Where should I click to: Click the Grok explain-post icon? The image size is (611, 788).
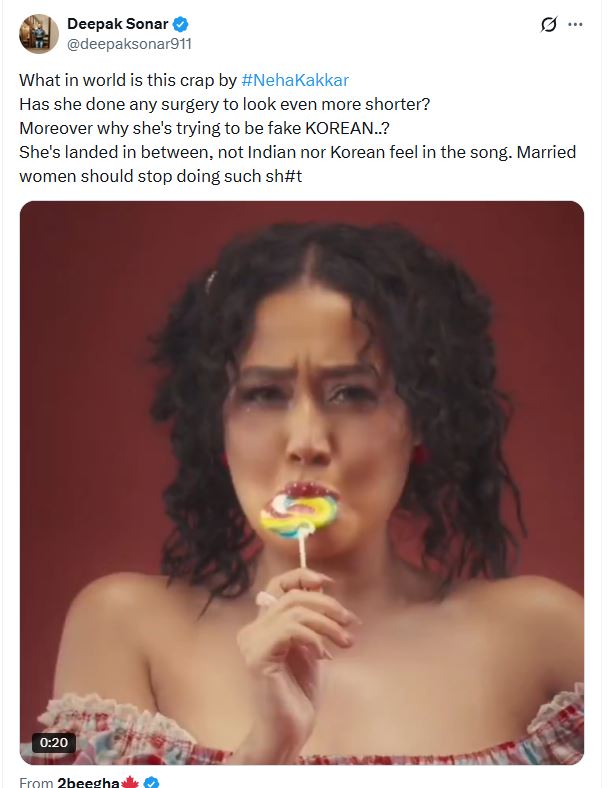pyautogui.click(x=548, y=25)
